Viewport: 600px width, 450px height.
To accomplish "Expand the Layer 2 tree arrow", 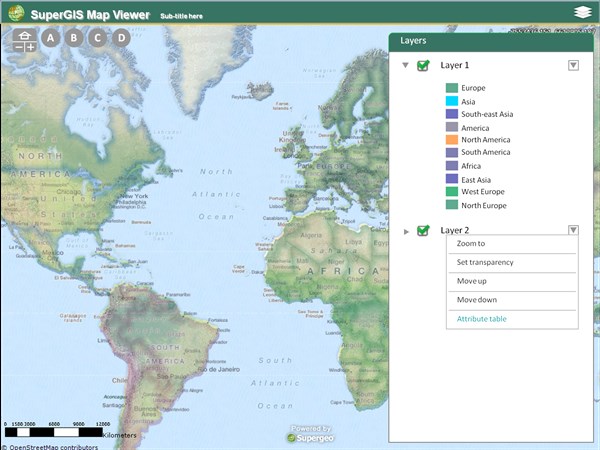I will click(405, 231).
